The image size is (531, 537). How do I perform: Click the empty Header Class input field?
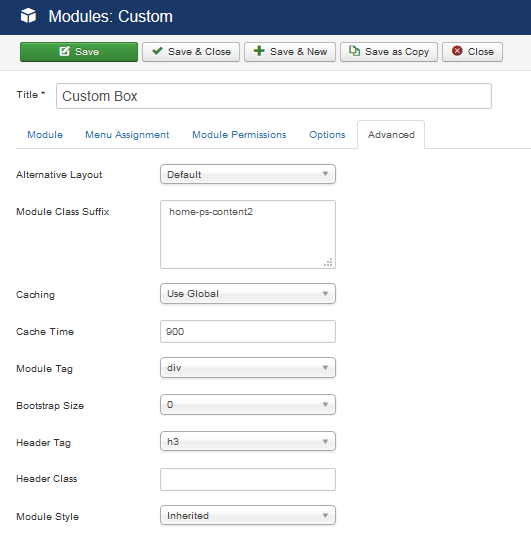point(248,479)
